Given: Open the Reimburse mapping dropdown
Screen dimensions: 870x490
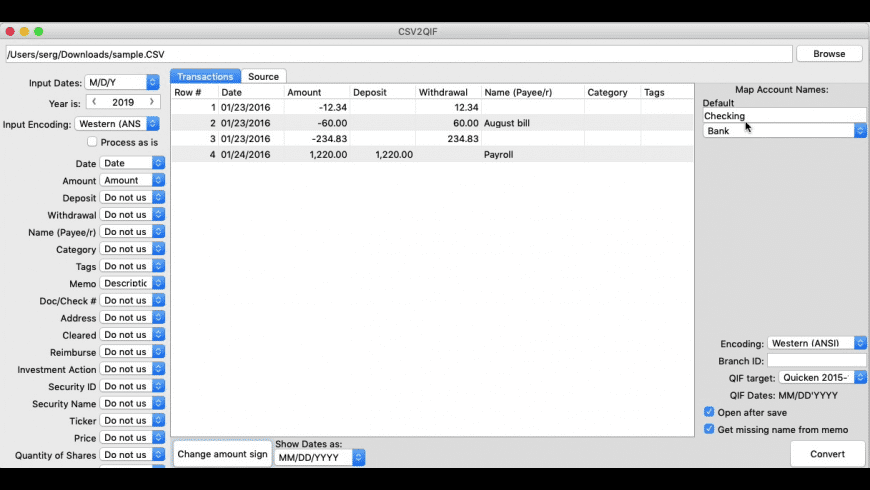Looking at the screenshot, I should tap(132, 352).
